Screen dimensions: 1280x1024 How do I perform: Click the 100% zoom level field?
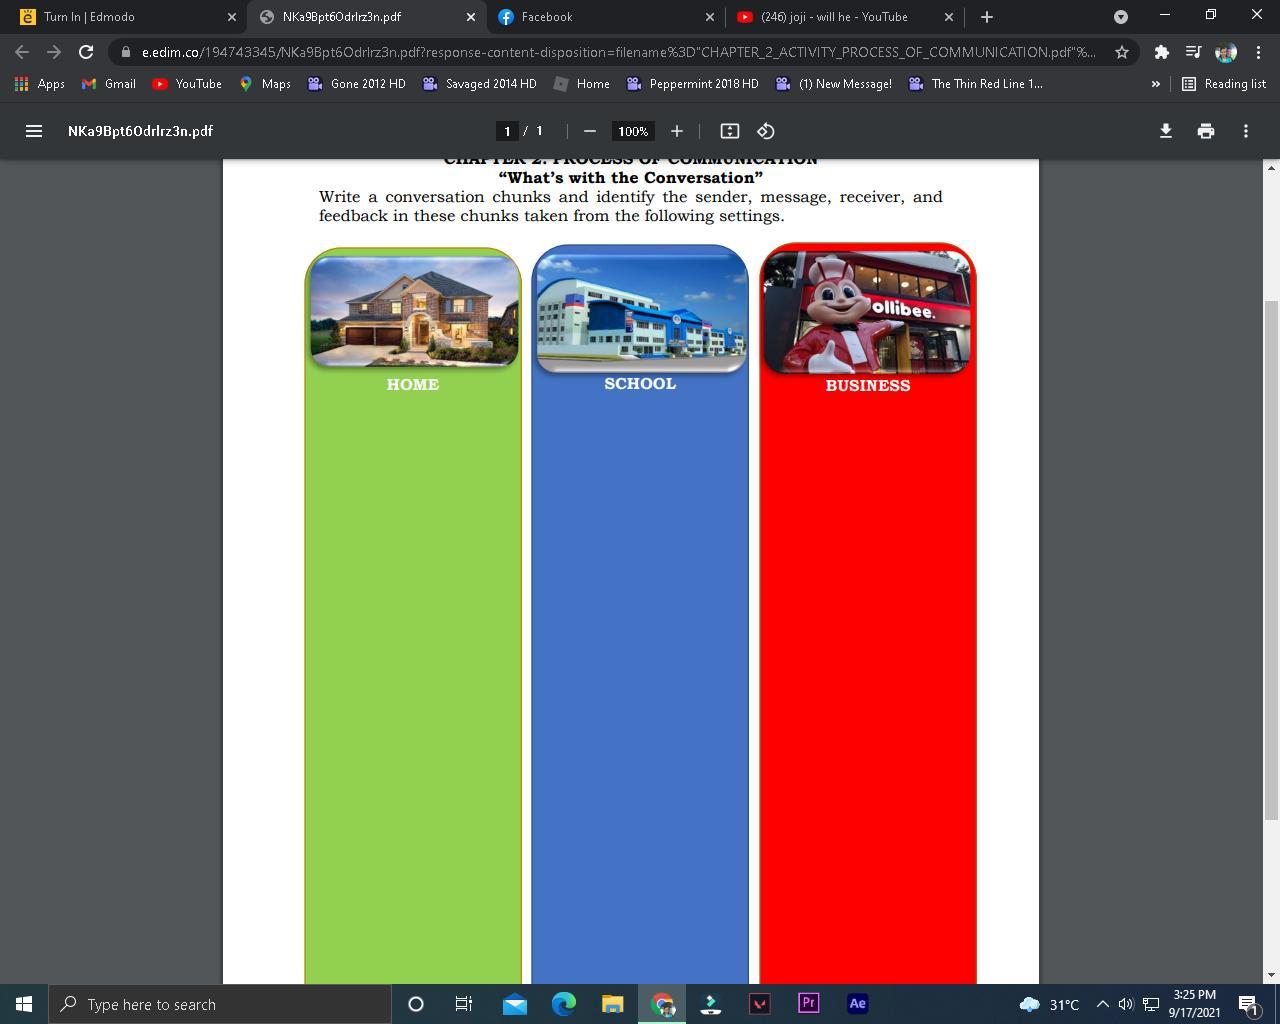633,131
